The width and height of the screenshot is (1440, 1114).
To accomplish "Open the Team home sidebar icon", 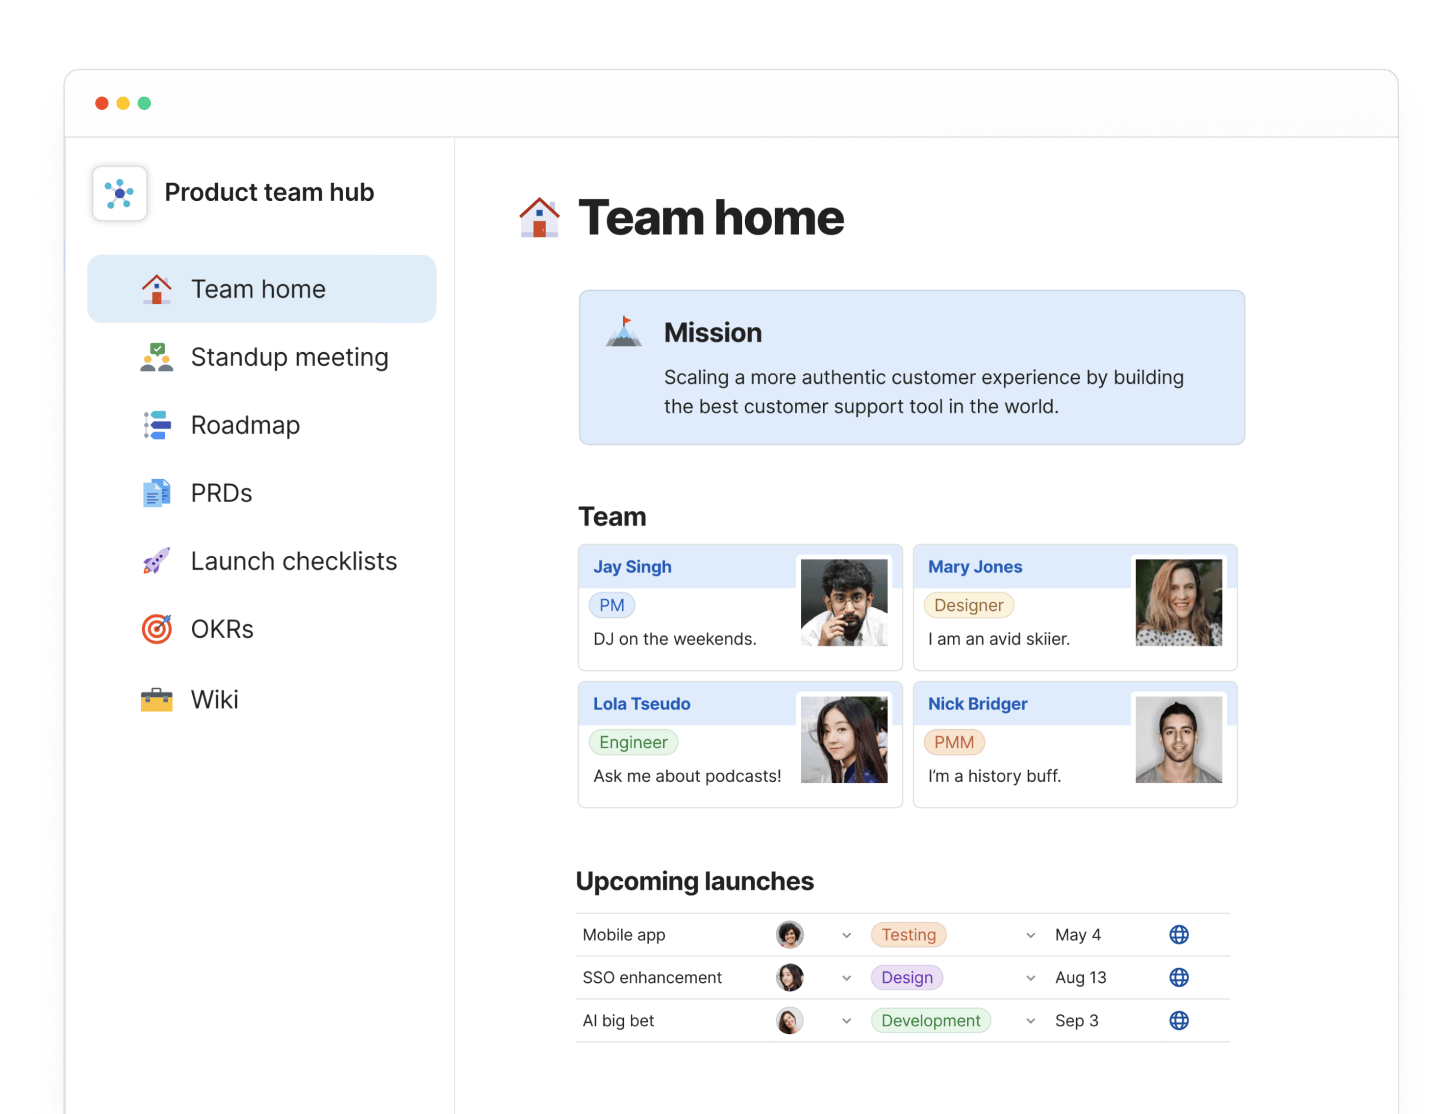I will (x=156, y=288).
